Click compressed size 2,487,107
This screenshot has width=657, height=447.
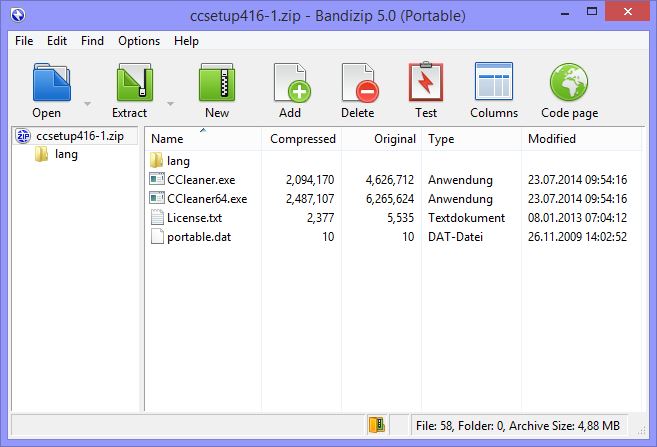tap(310, 199)
